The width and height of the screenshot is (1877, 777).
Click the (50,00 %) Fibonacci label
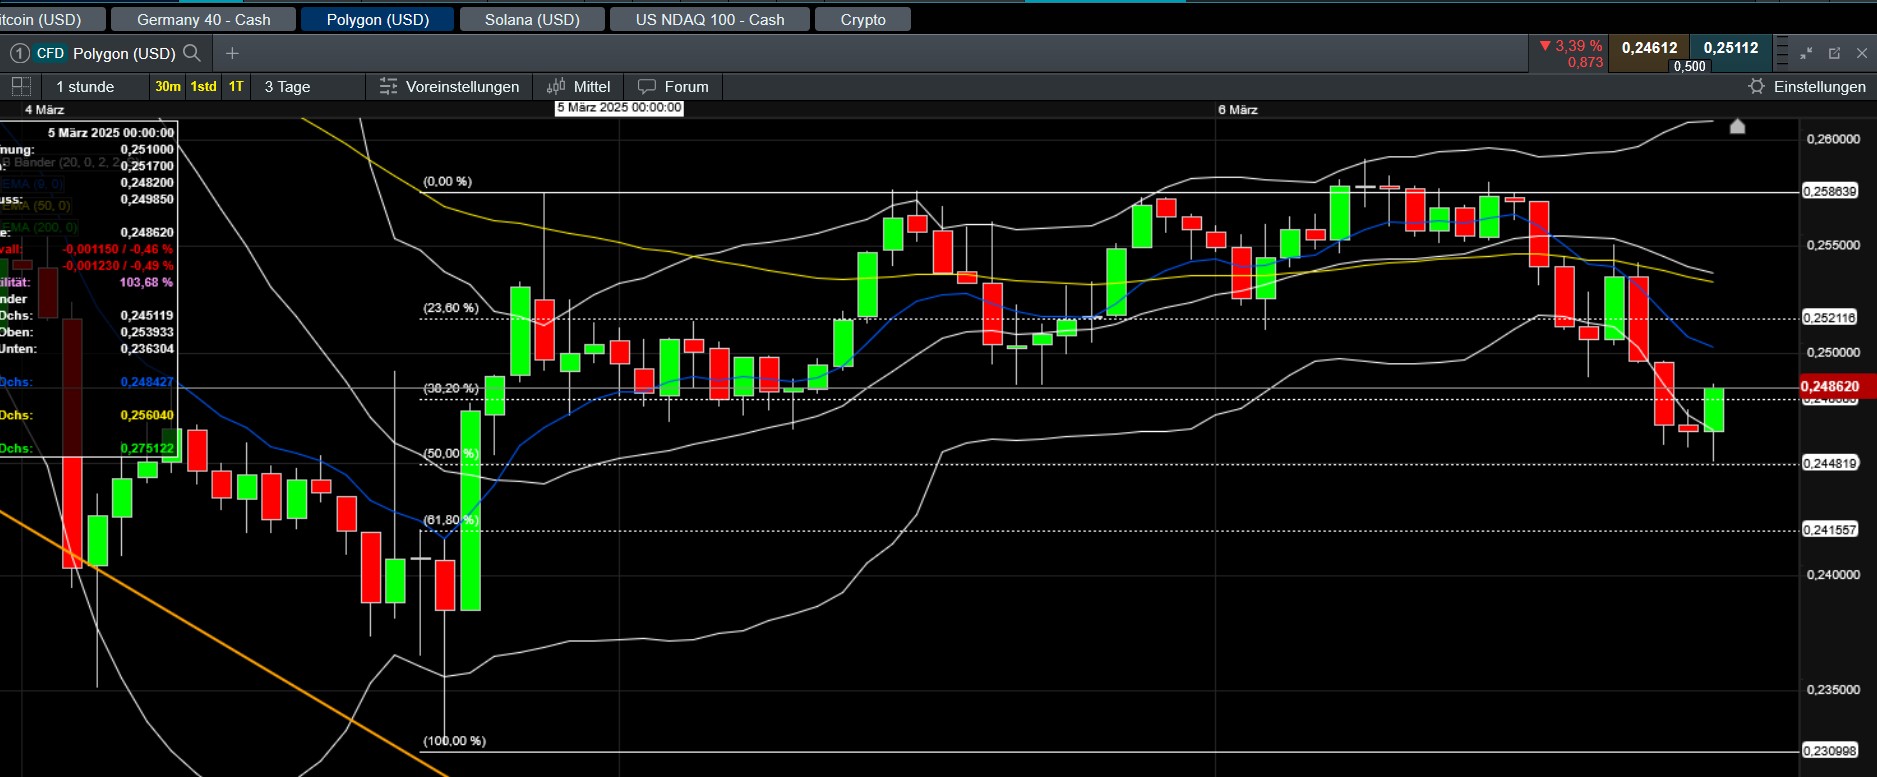(450, 453)
